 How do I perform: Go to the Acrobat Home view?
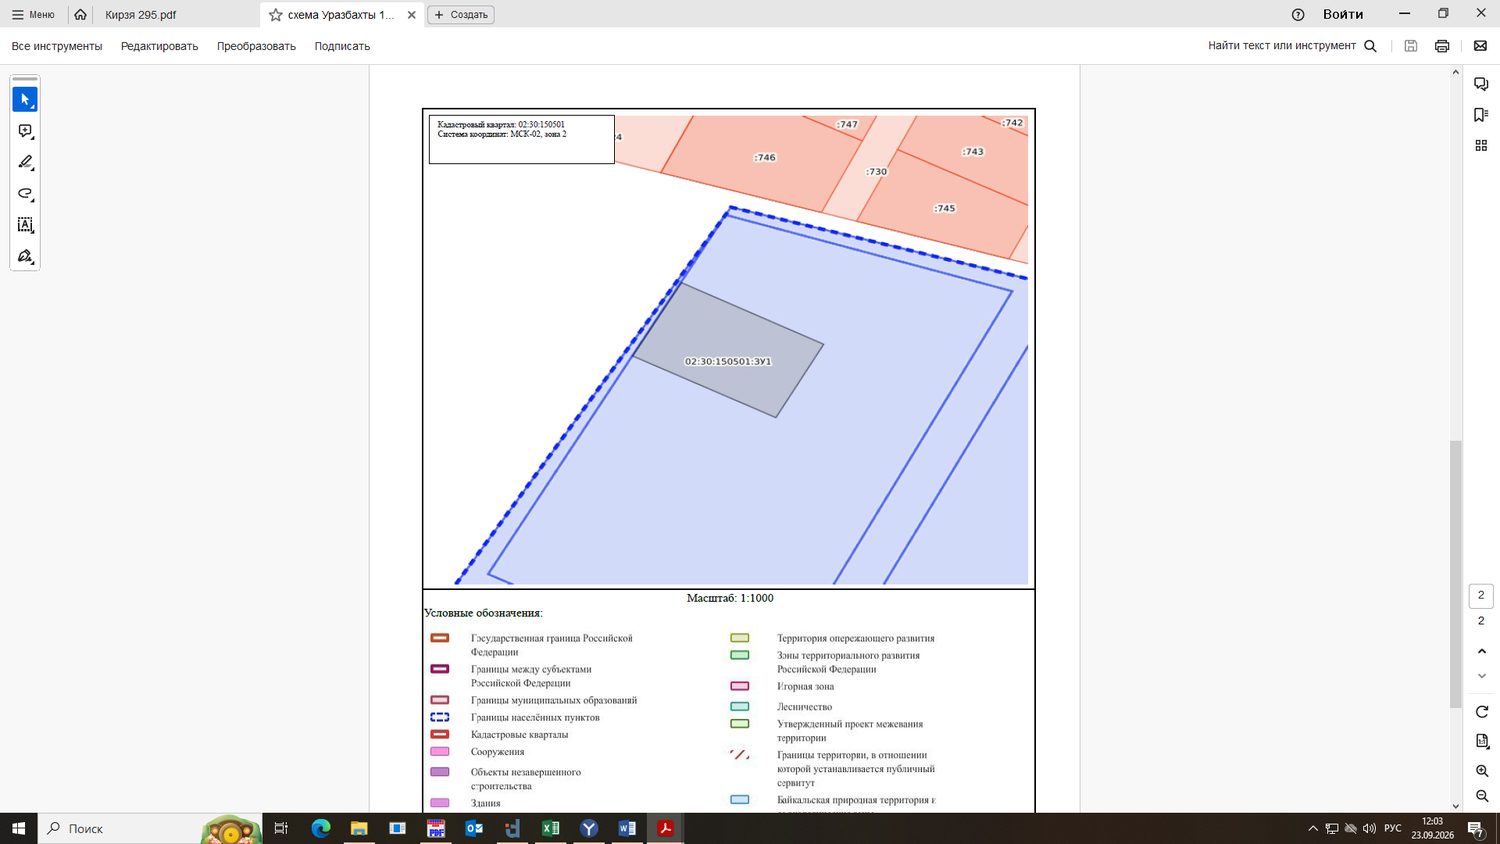coord(81,15)
